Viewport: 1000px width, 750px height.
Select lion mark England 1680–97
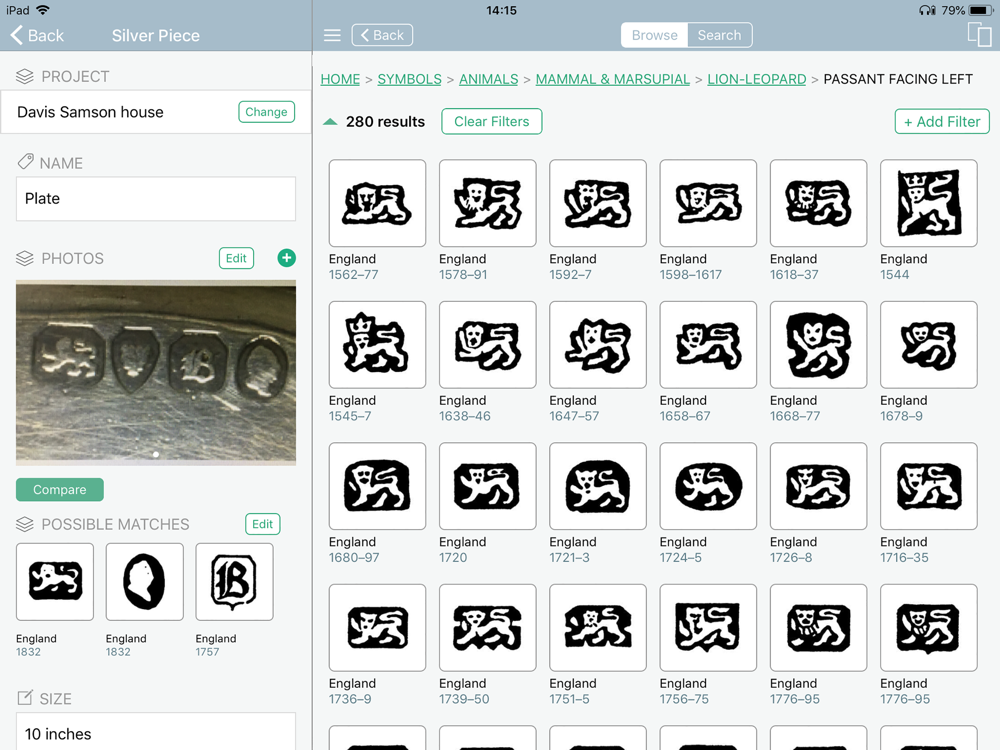[x=377, y=486]
